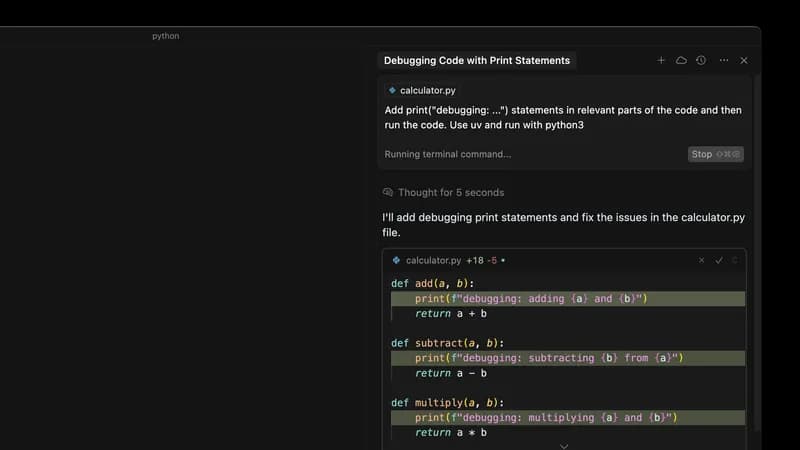The height and width of the screenshot is (450, 800).
Task: Click the 'python' label at top left
Action: click(165, 36)
